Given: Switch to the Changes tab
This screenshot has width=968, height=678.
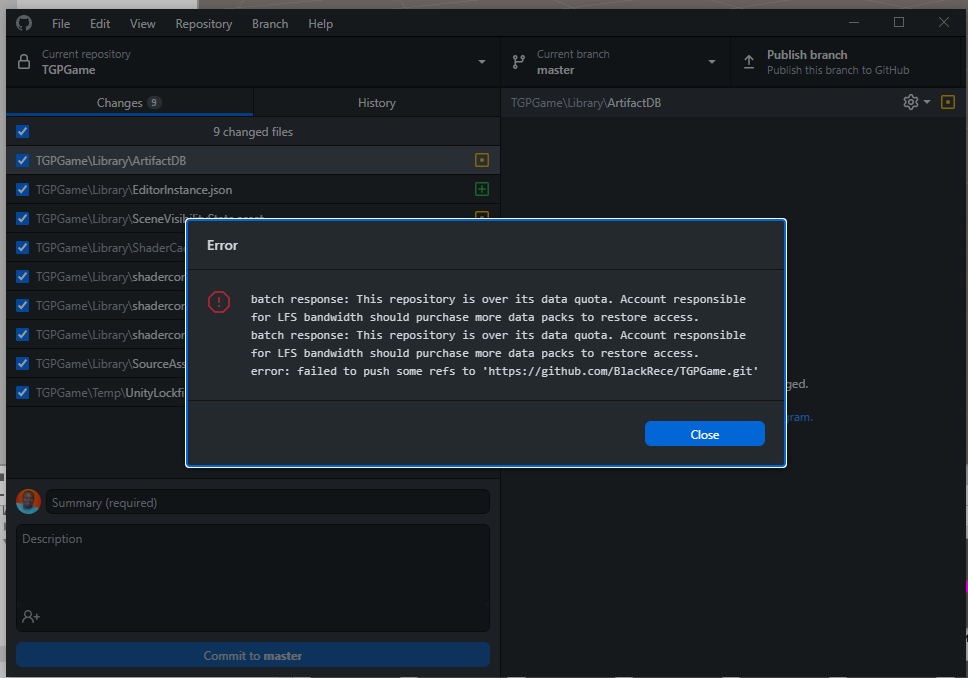Looking at the screenshot, I should point(130,103).
